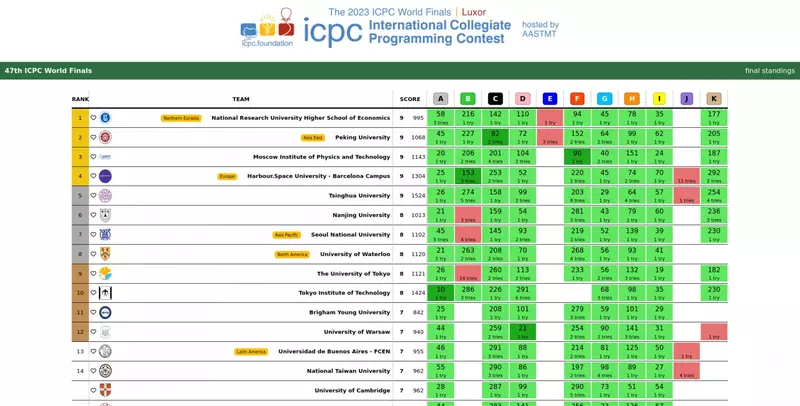Click the 47th ICPC World Finals title
This screenshot has width=800, height=406.
(48, 71)
